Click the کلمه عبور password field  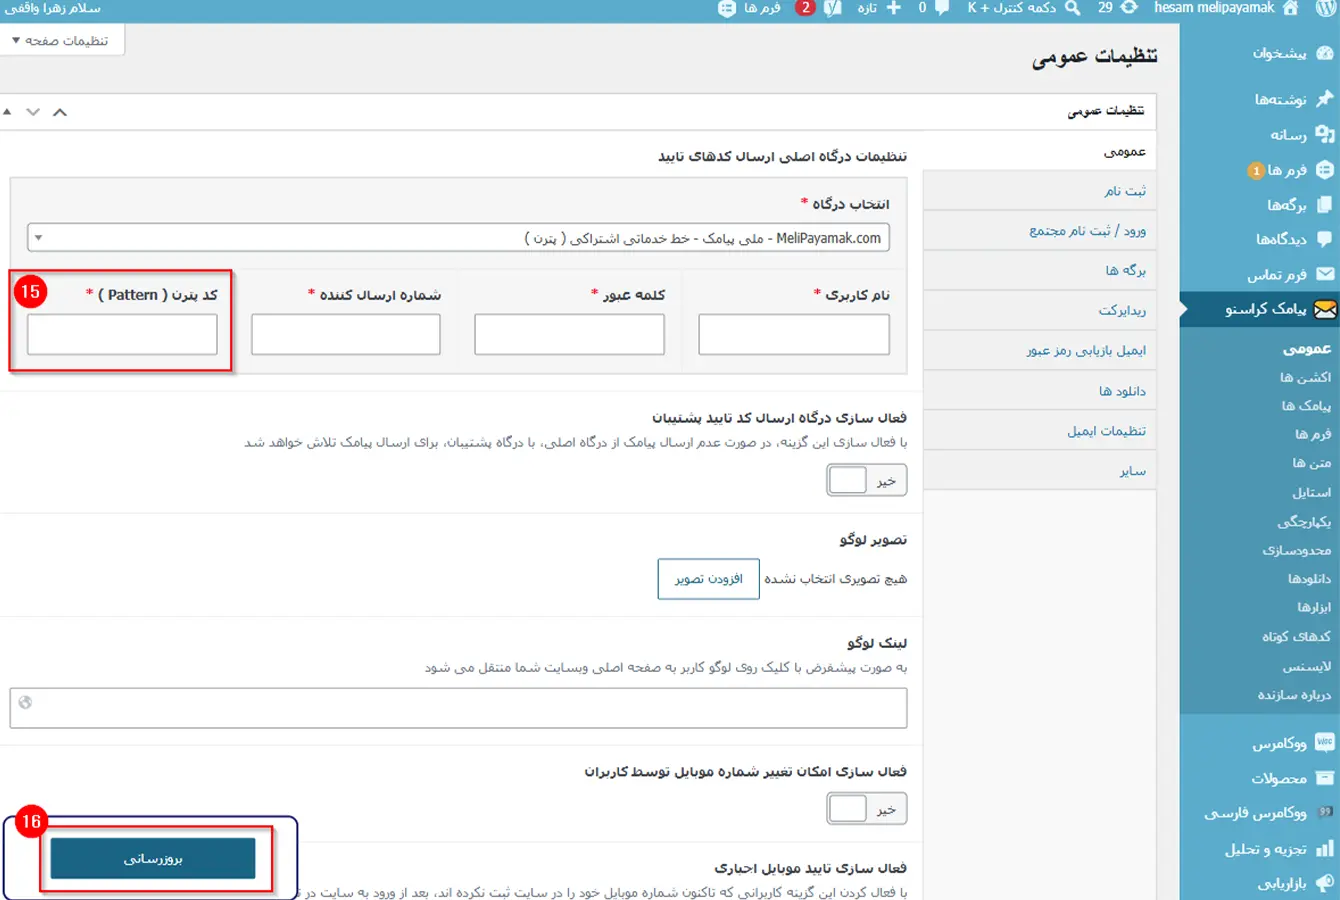569,334
